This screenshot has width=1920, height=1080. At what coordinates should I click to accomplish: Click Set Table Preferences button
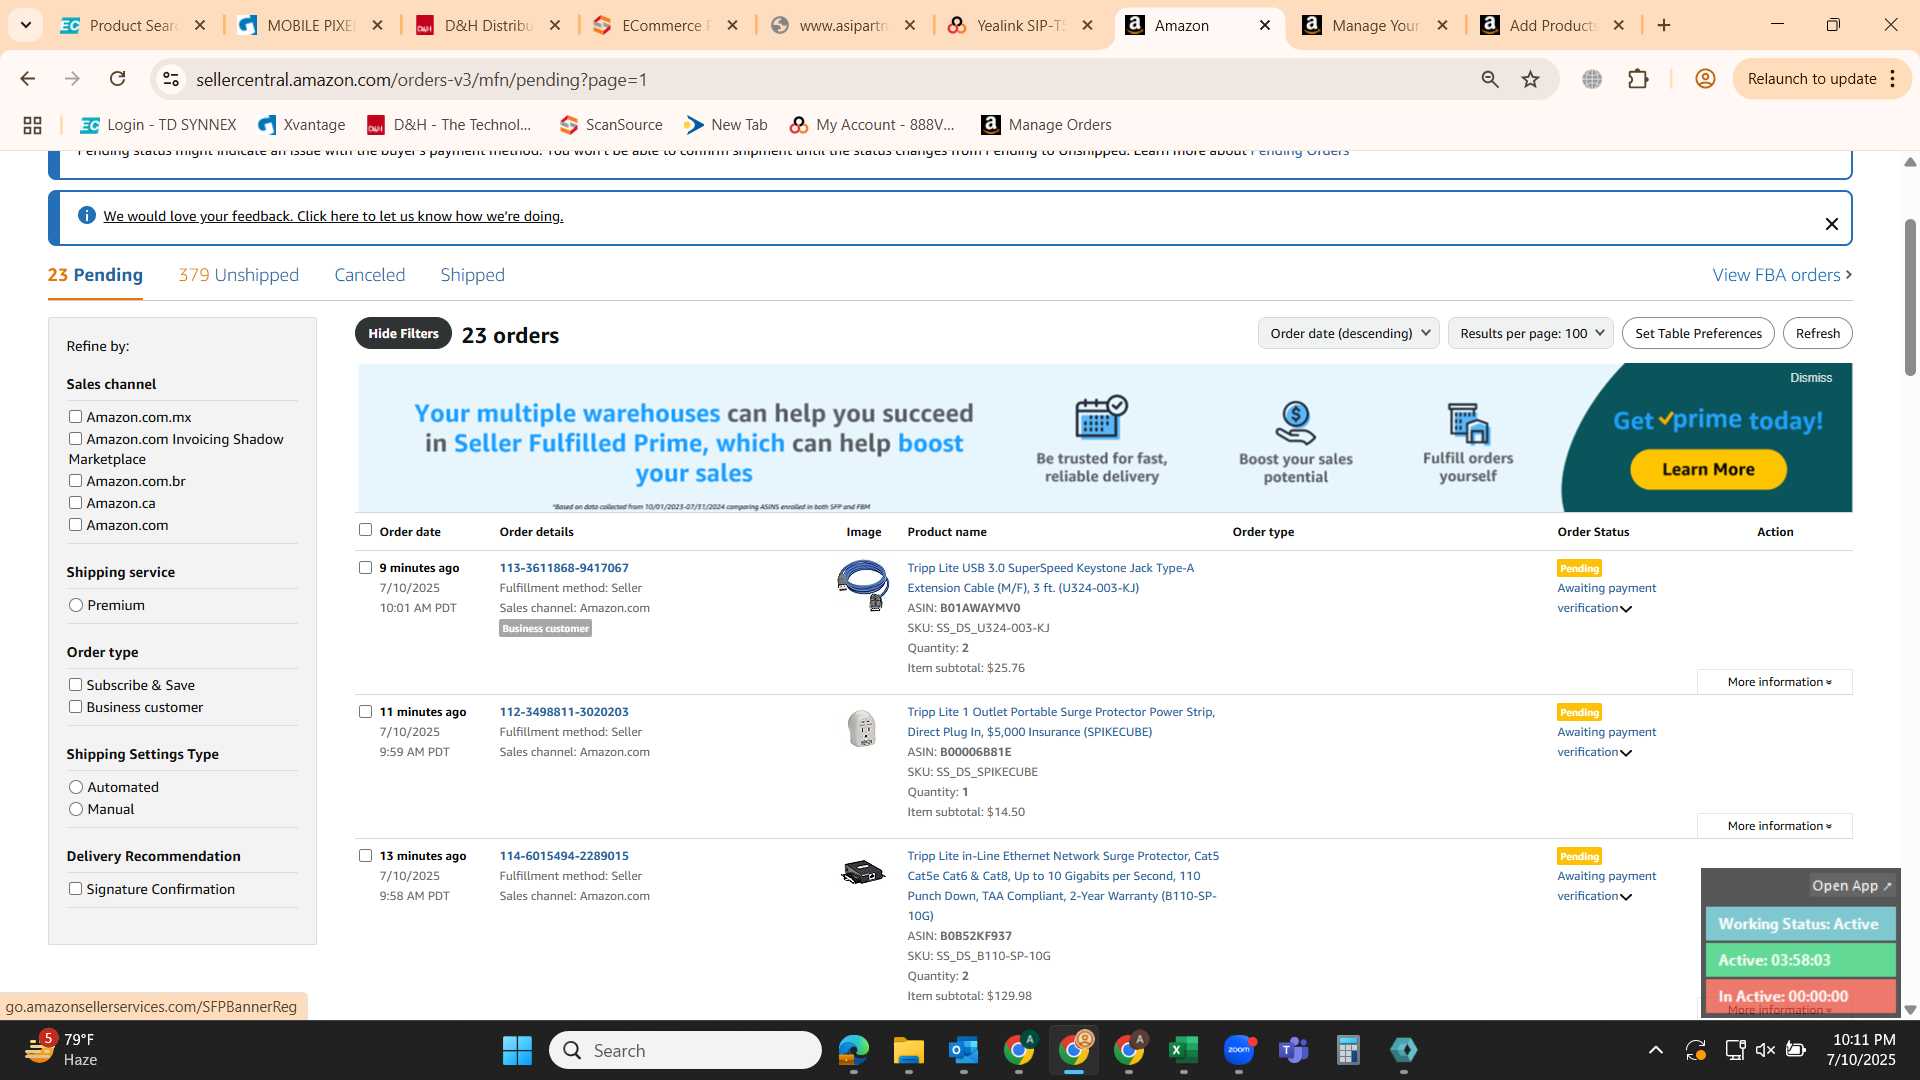(x=1698, y=333)
